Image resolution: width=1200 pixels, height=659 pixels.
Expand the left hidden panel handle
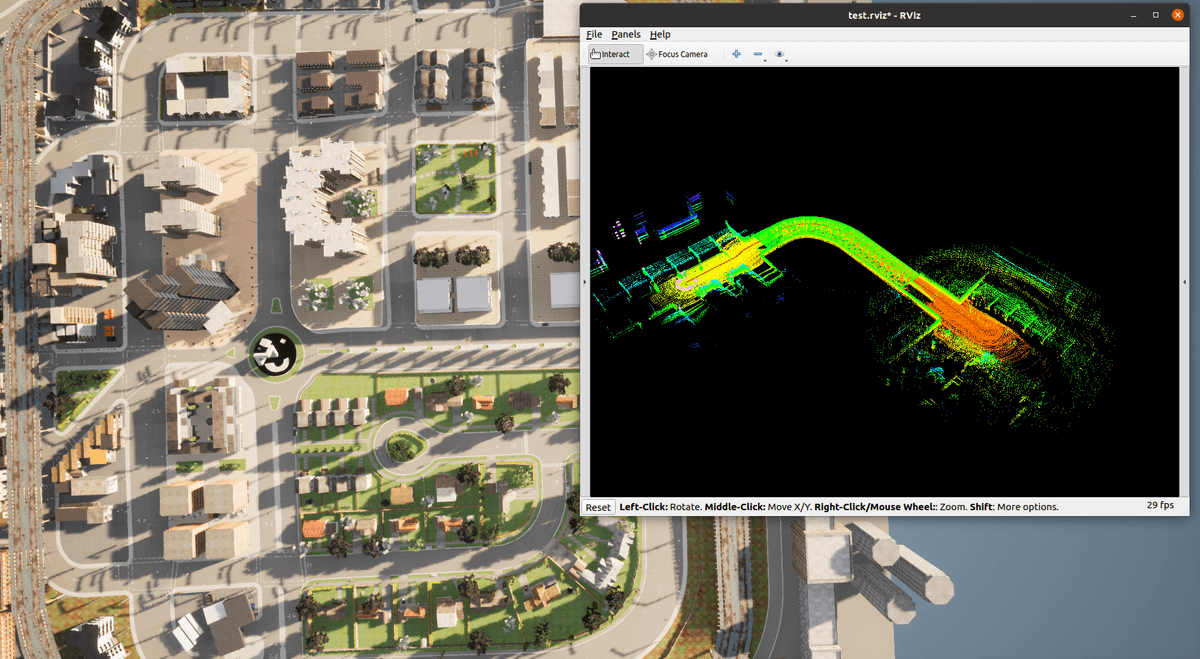tap(584, 282)
